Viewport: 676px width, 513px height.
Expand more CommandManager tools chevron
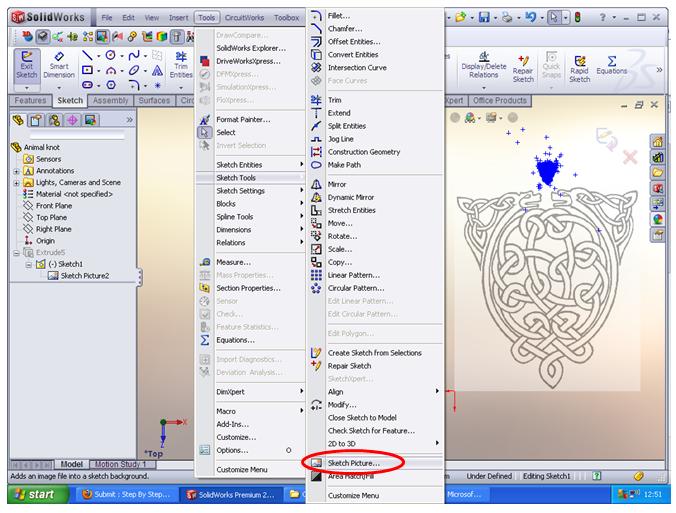pyautogui.click(x=659, y=69)
